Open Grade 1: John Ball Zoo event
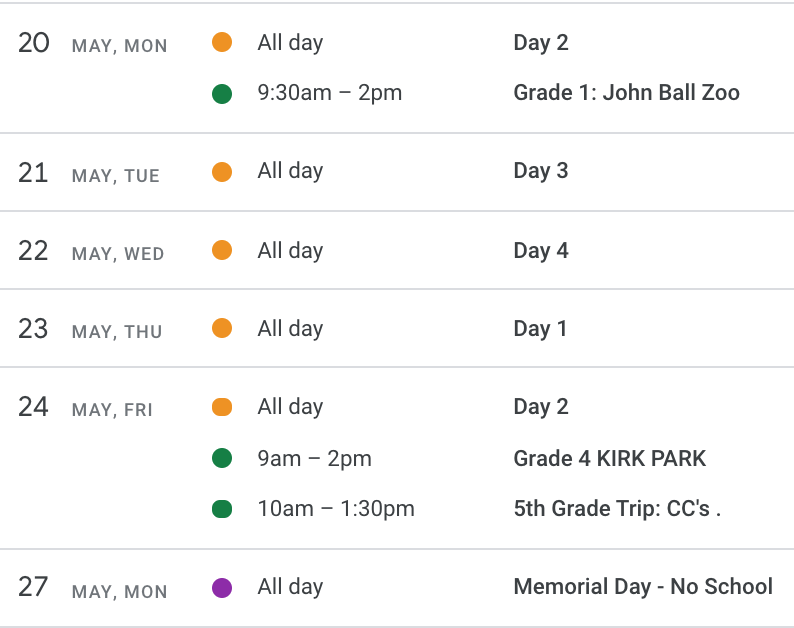The image size is (794, 628). (626, 93)
